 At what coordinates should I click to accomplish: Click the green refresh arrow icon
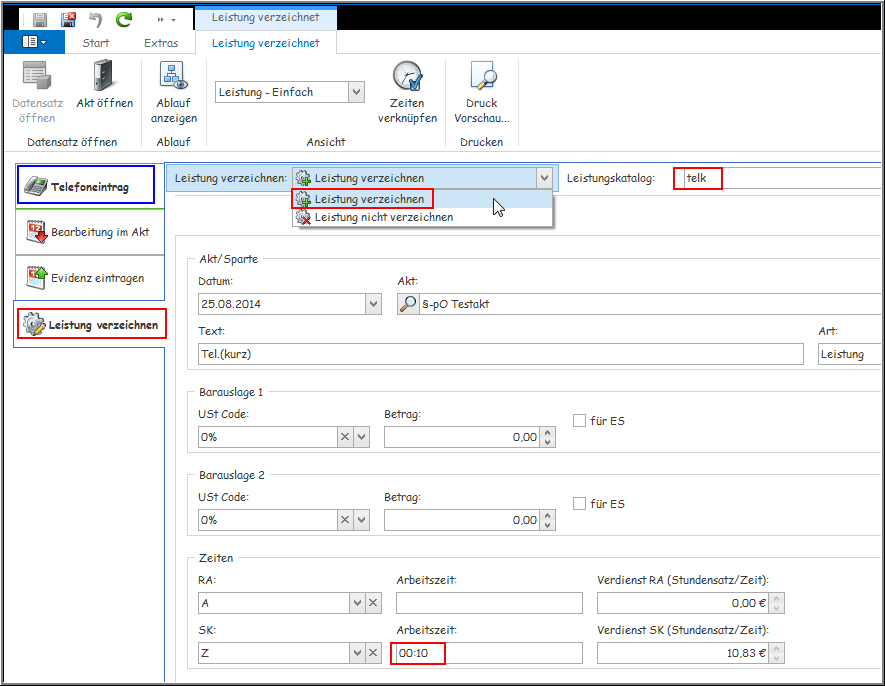(124, 19)
